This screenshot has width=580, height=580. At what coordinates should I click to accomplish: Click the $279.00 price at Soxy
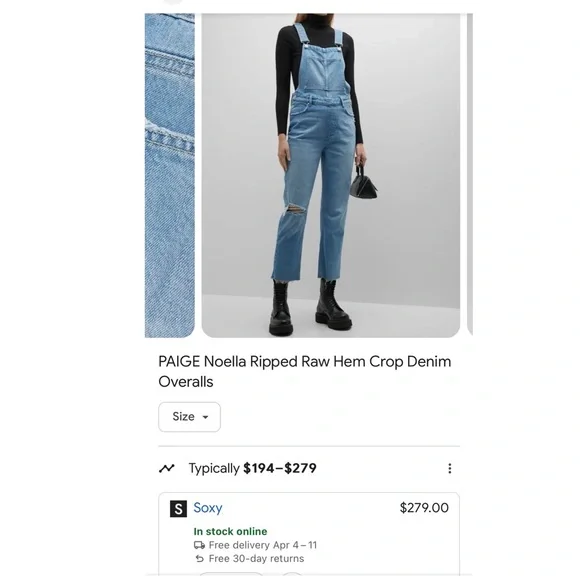tap(424, 508)
